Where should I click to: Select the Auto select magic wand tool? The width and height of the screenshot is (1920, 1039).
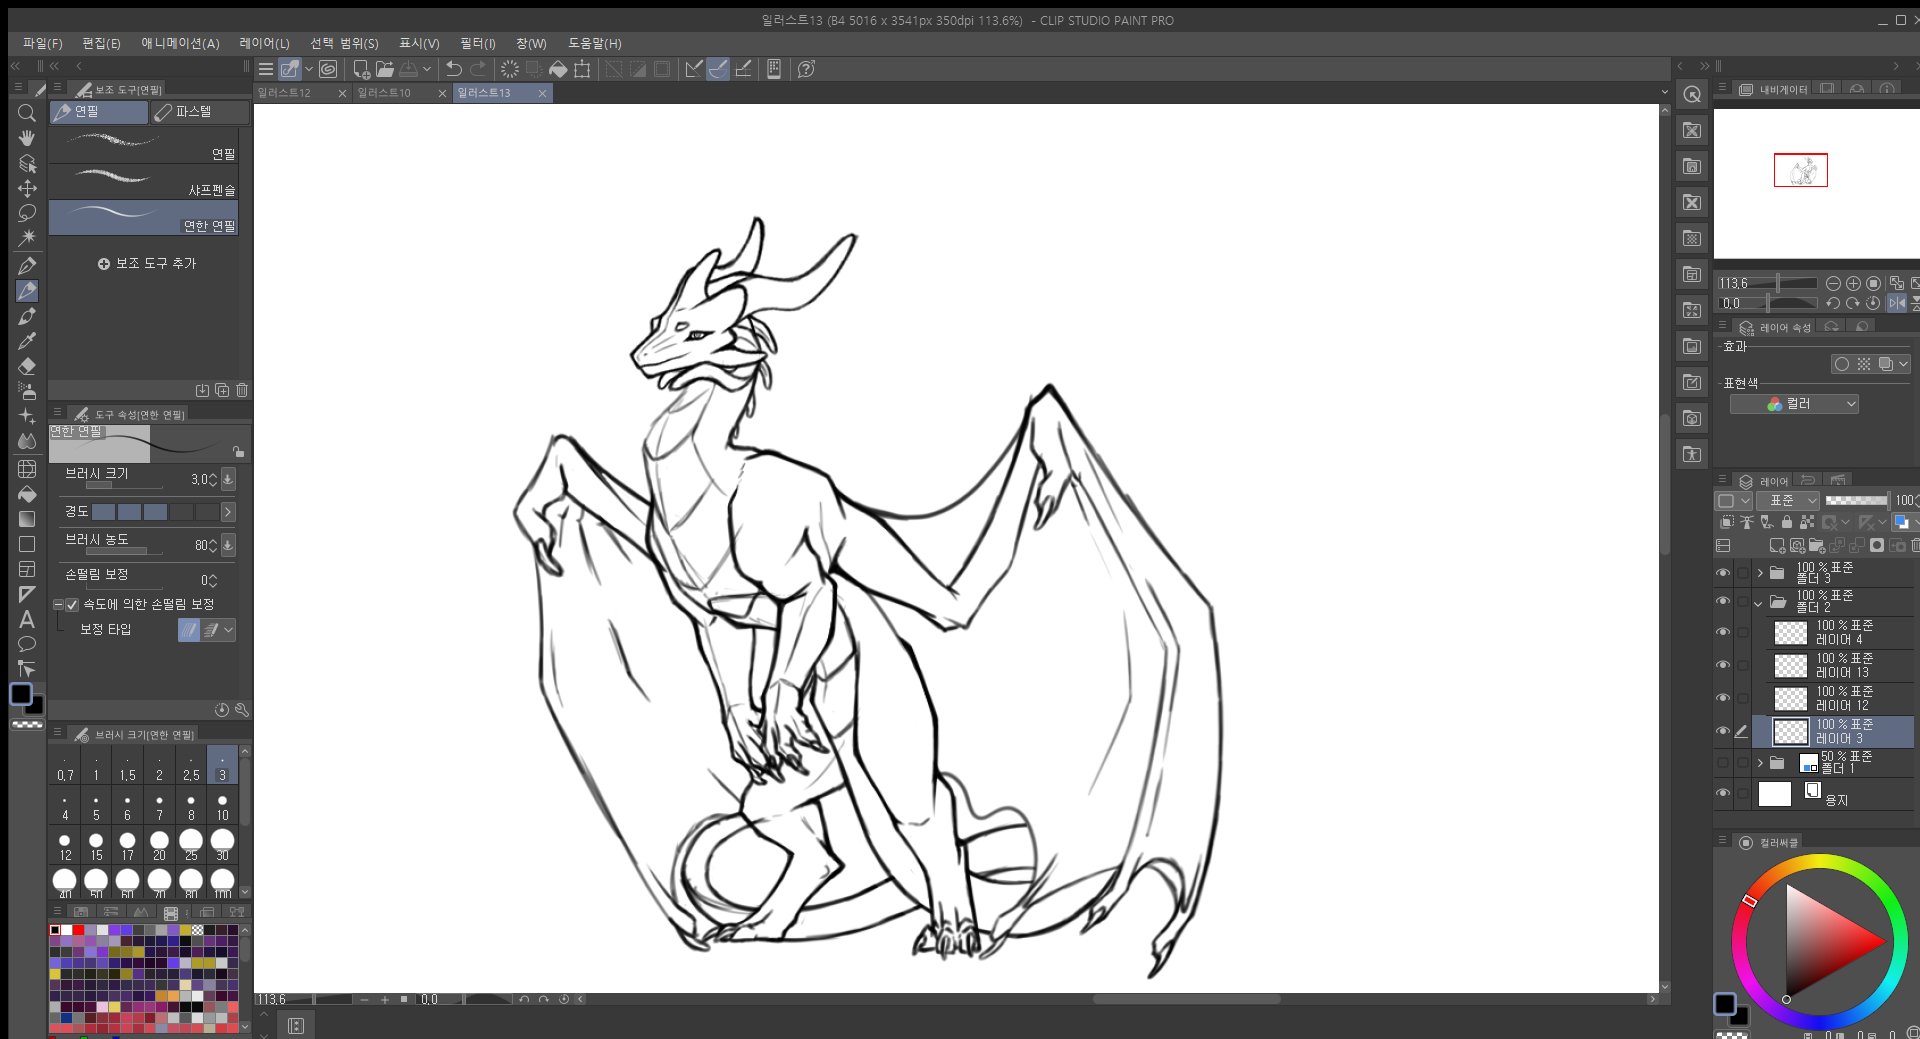point(27,238)
